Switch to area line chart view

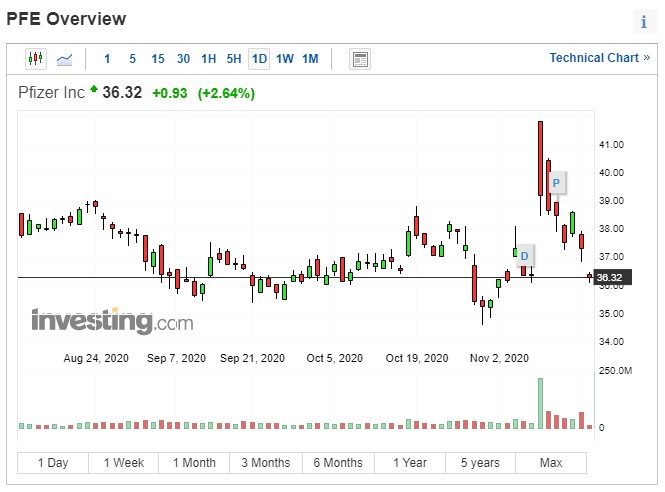click(x=64, y=59)
